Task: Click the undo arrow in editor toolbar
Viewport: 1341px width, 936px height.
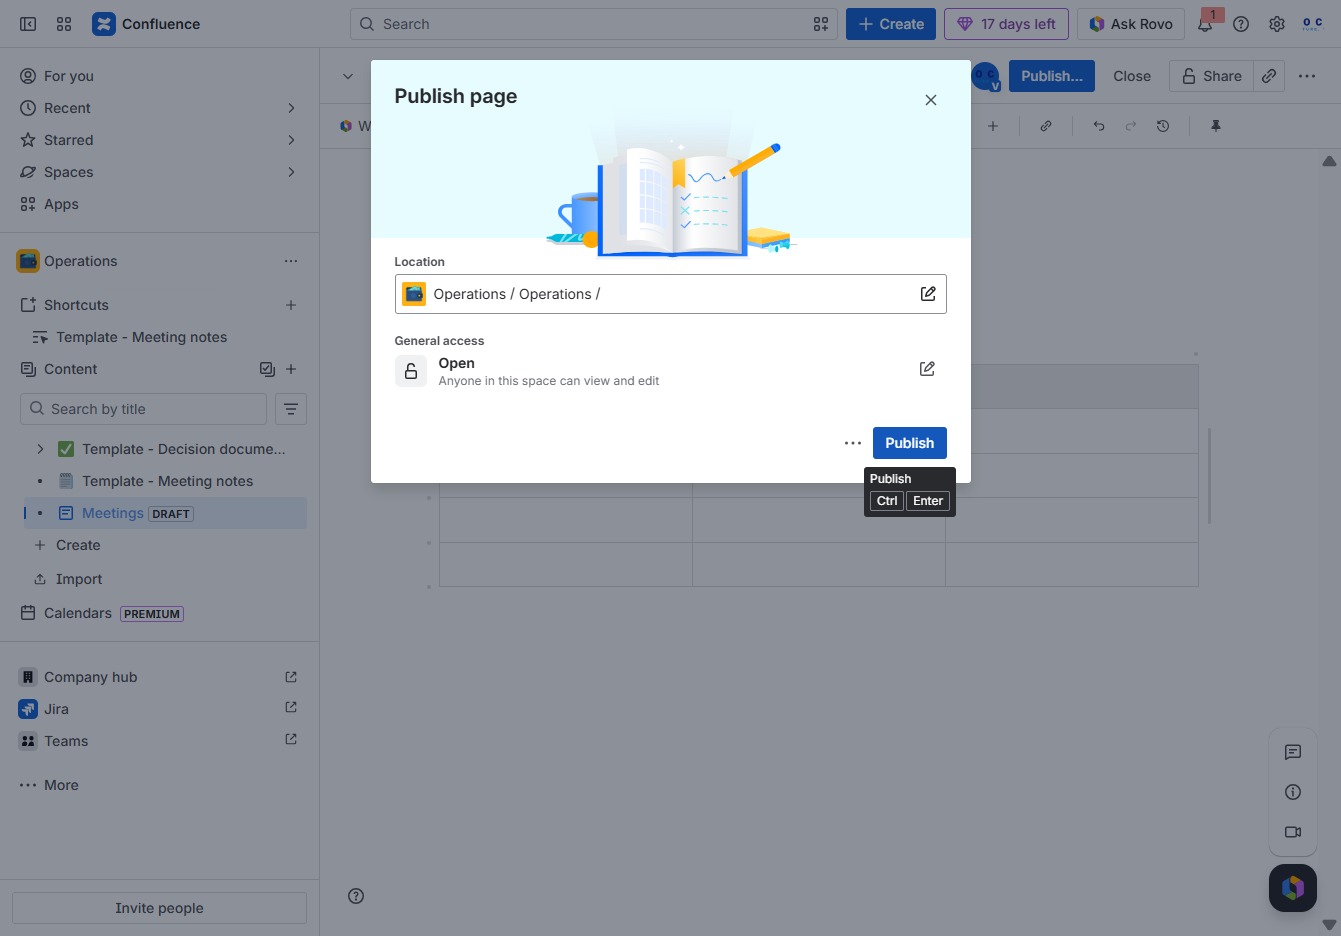Action: point(1099,126)
